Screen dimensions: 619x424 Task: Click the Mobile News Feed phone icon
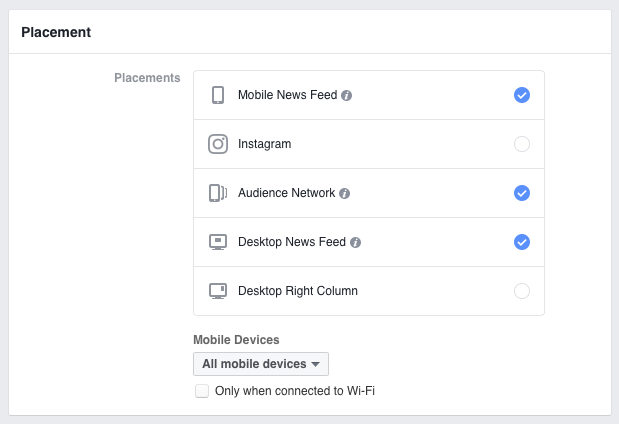(x=218, y=95)
